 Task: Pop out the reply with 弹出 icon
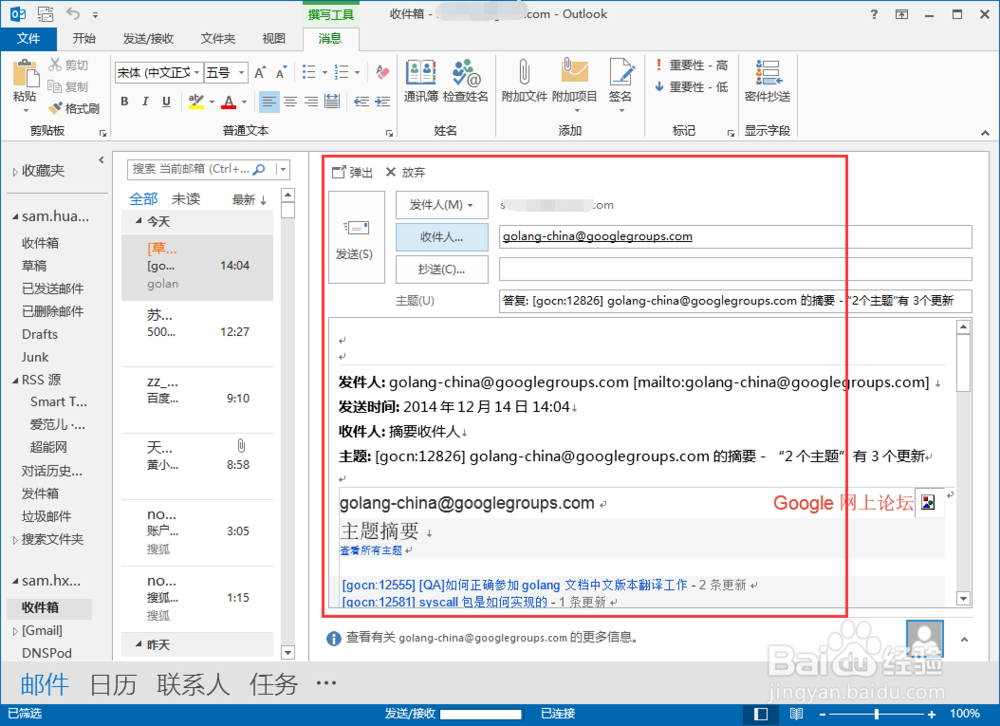pos(339,172)
